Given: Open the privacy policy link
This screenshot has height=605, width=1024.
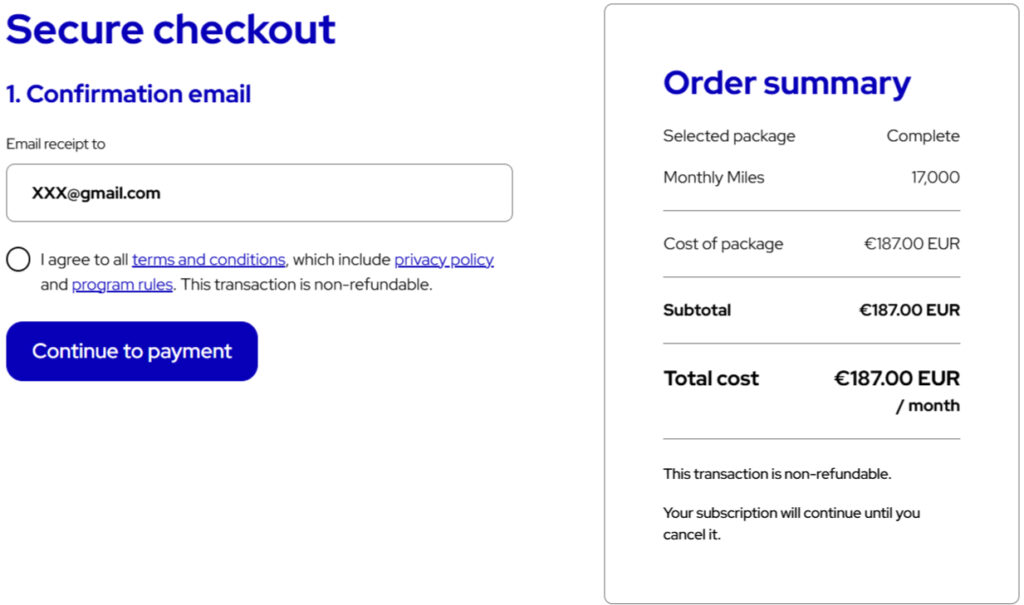Looking at the screenshot, I should 443,260.
